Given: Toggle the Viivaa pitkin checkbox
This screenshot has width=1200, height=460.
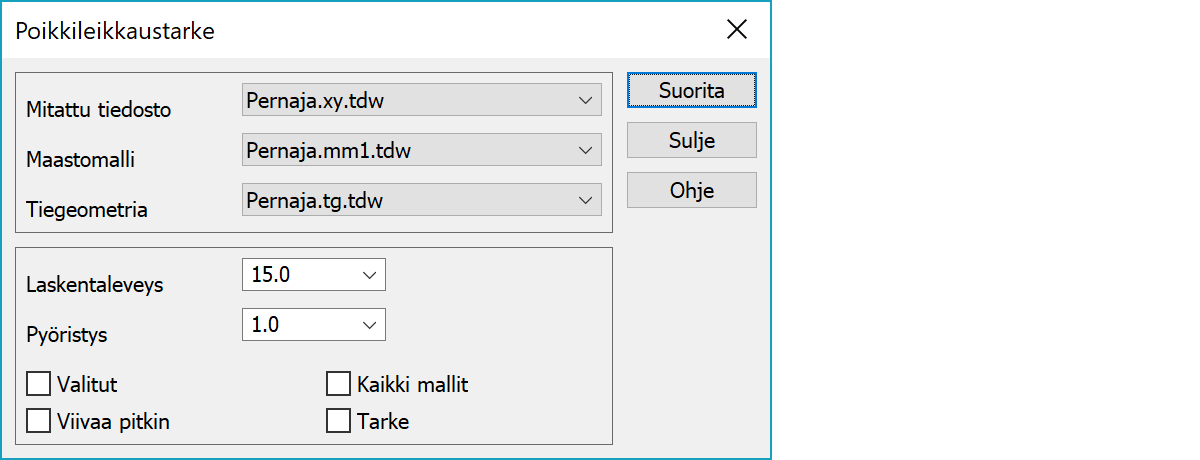Looking at the screenshot, I should 39,421.
